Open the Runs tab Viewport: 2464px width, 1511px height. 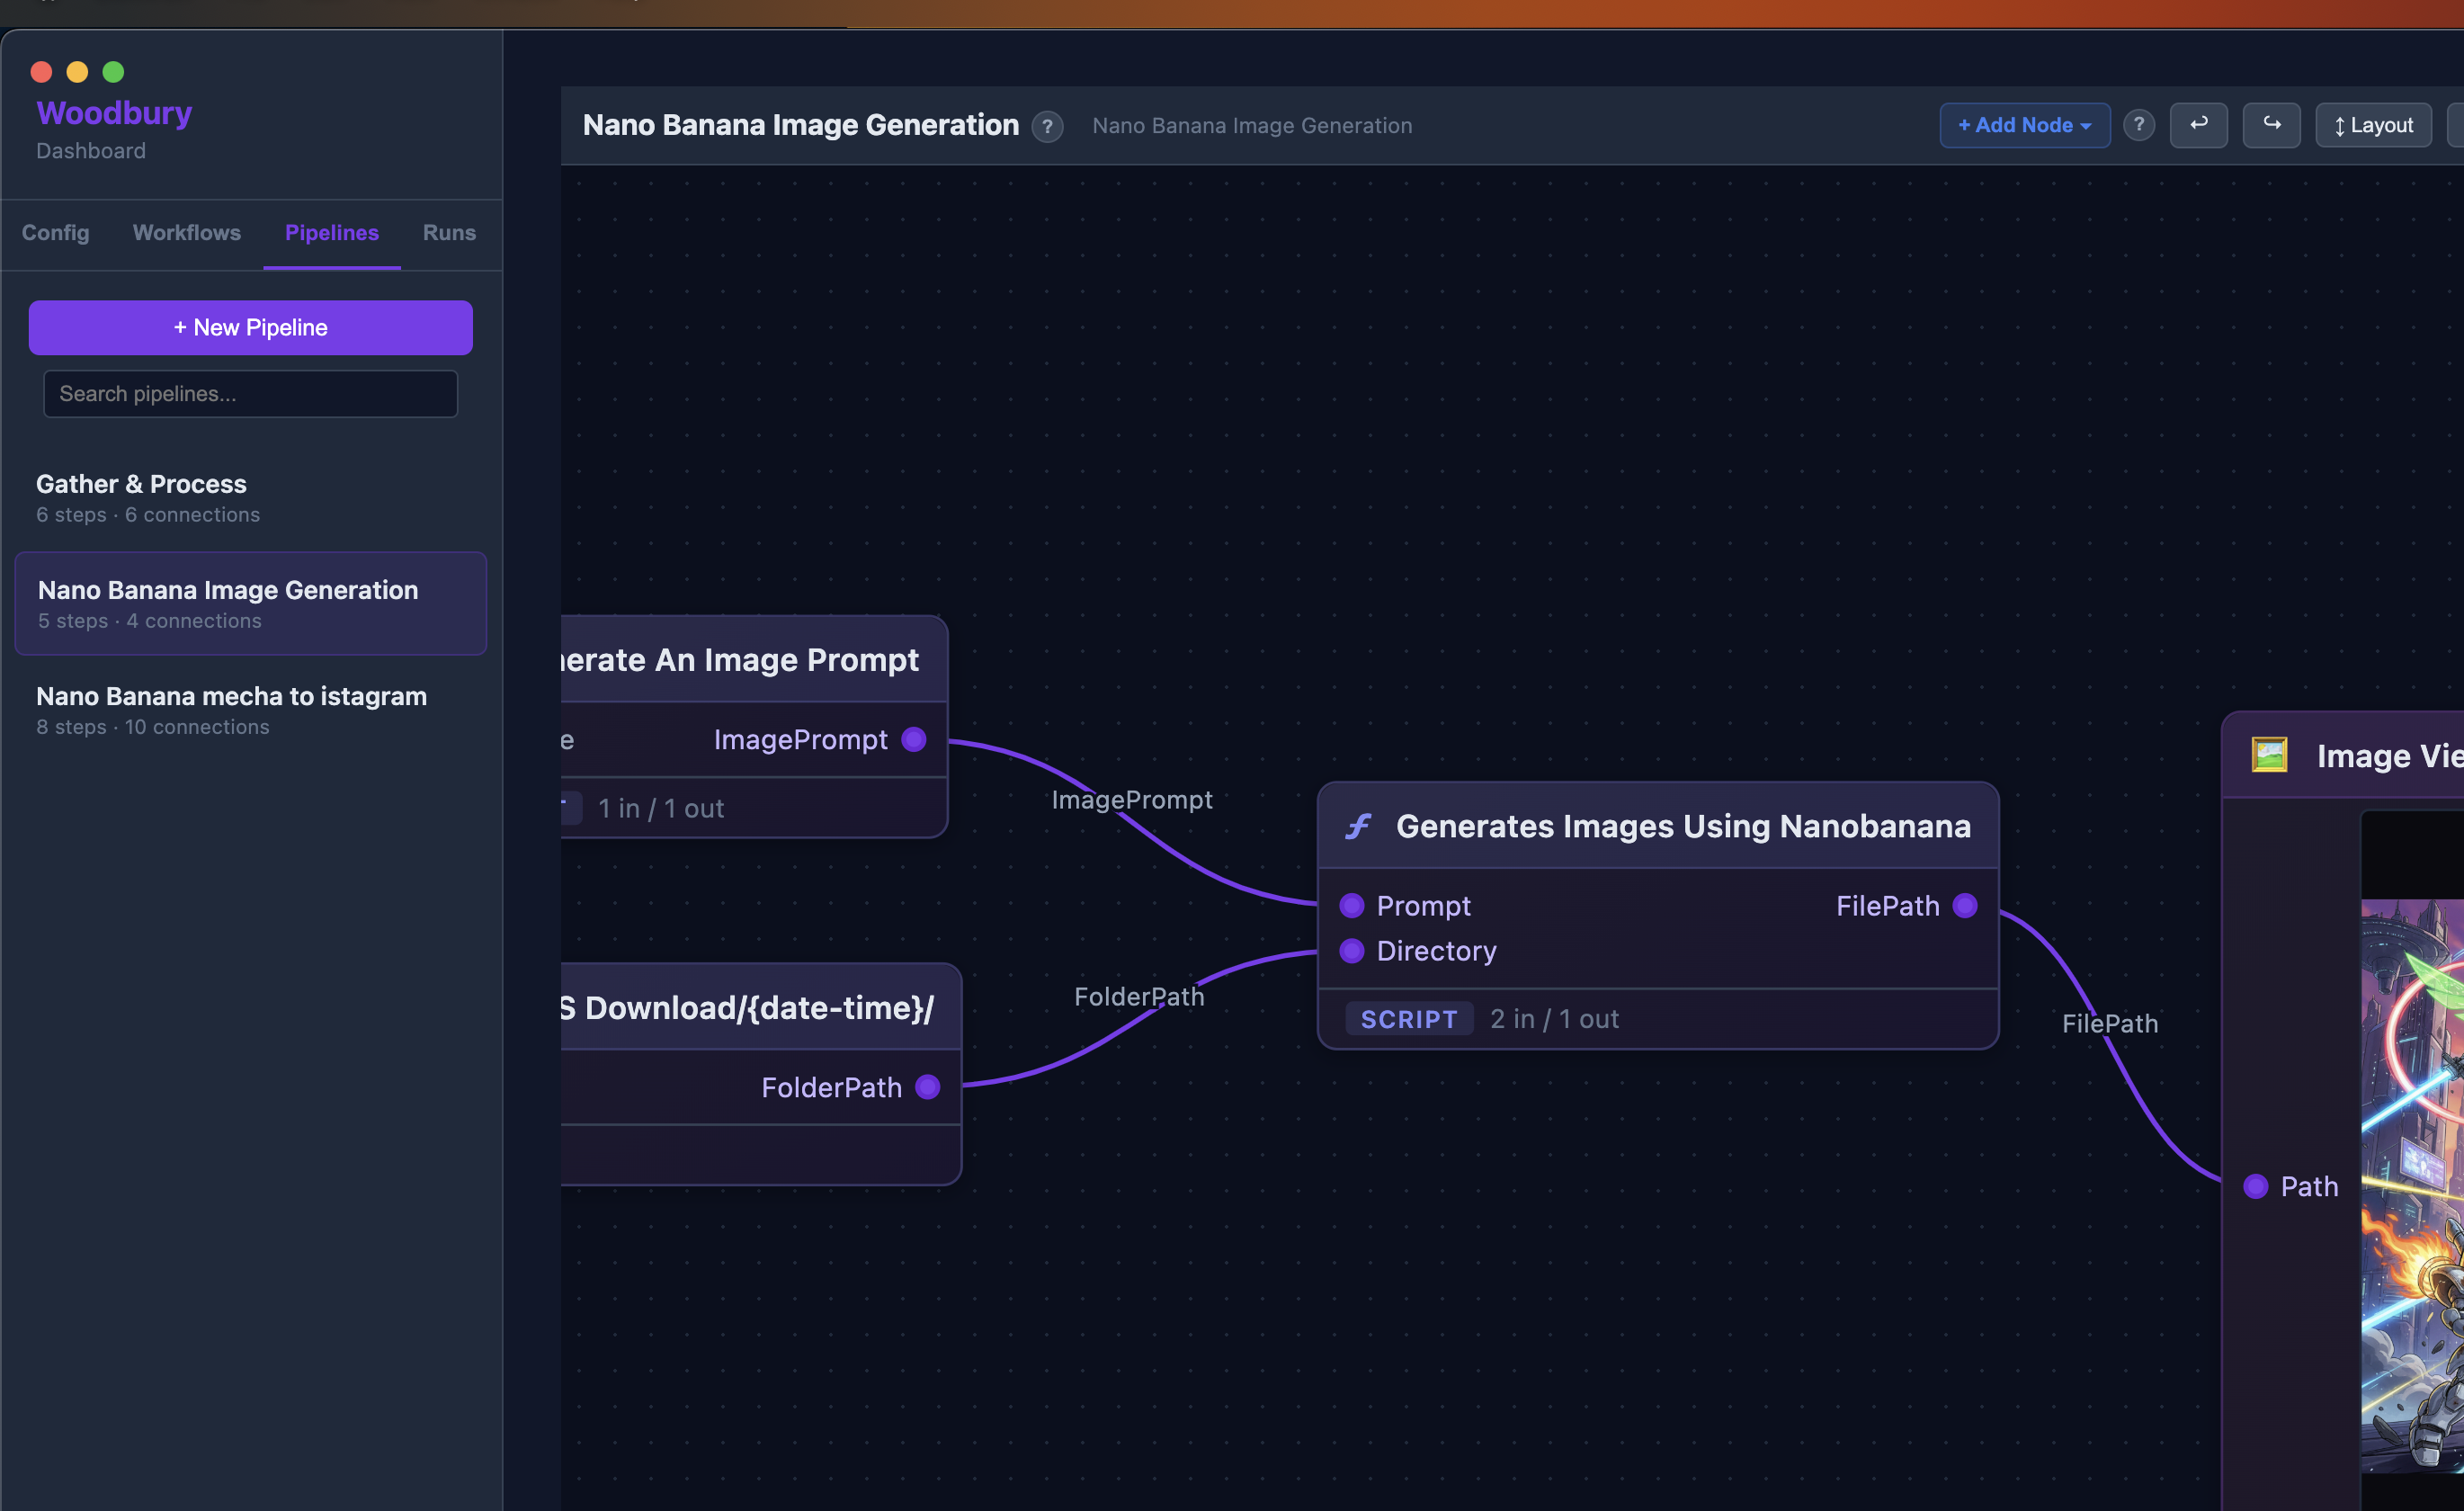448,233
